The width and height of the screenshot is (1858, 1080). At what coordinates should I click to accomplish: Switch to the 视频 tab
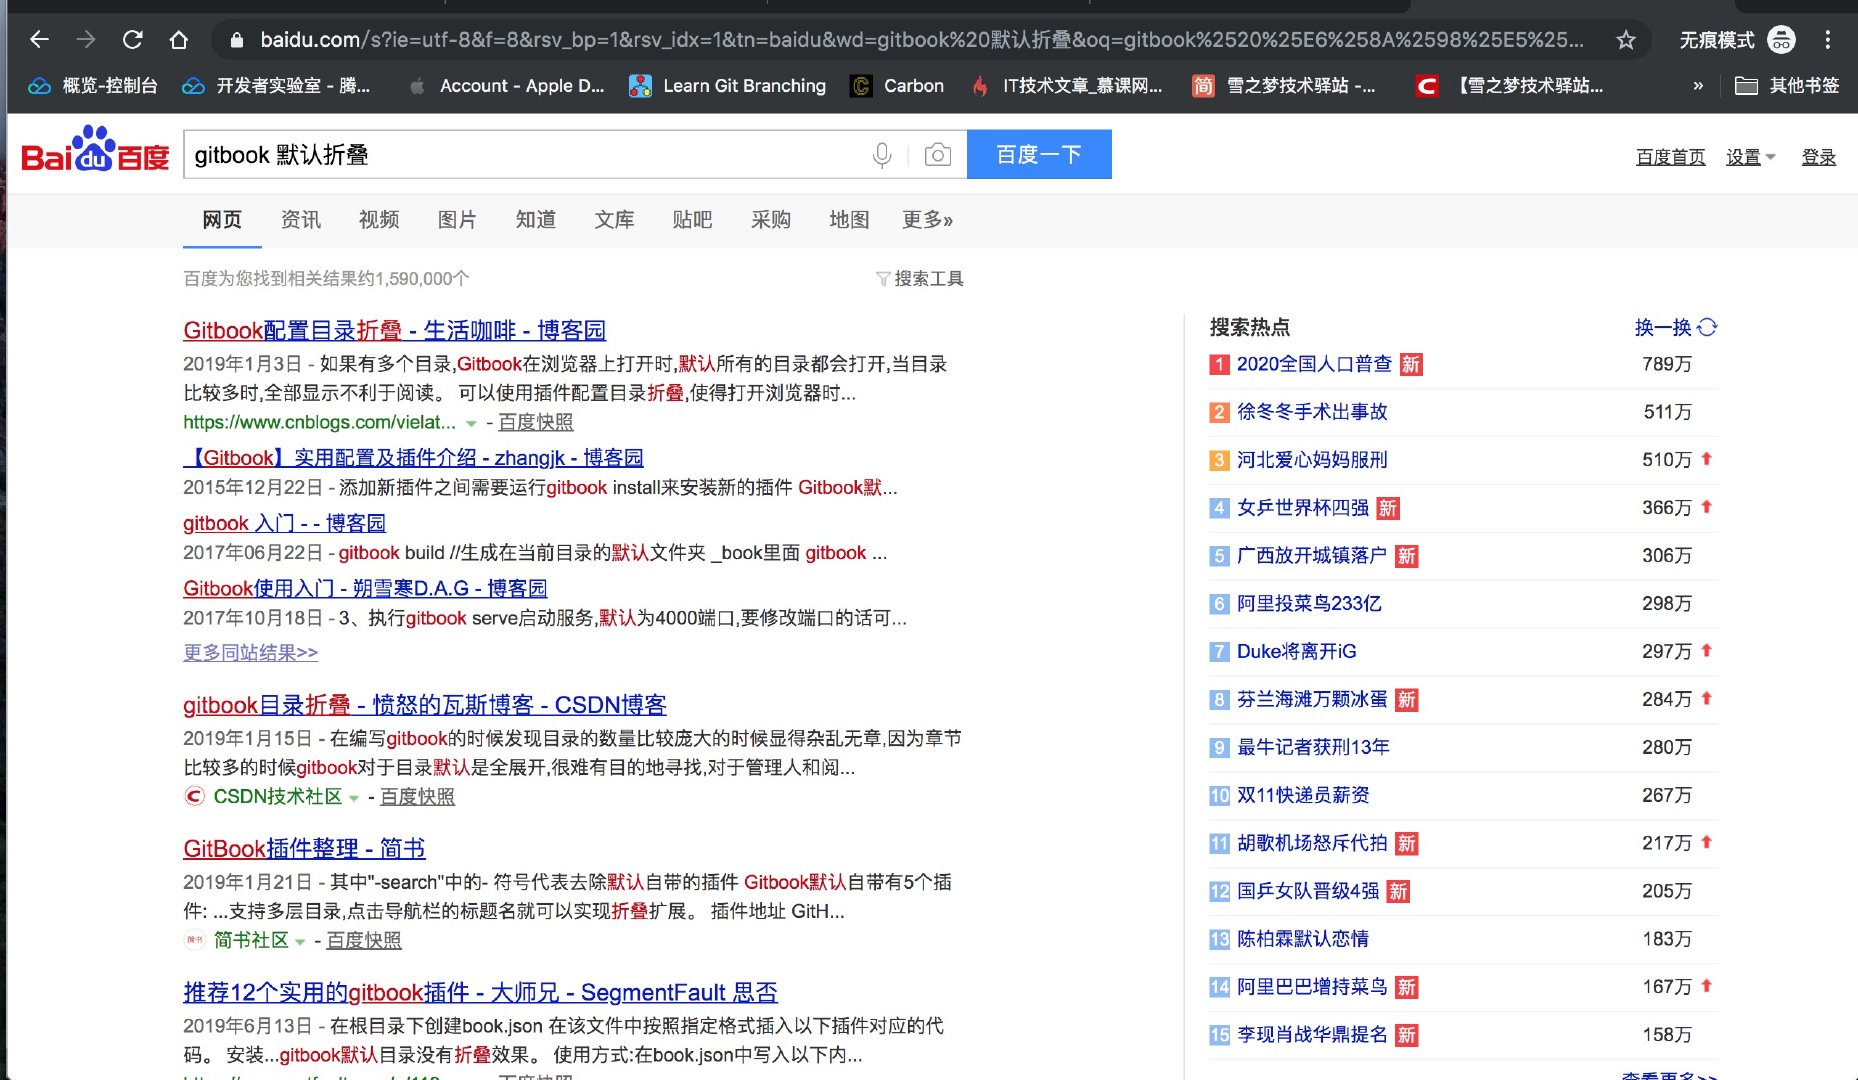pyautogui.click(x=378, y=220)
